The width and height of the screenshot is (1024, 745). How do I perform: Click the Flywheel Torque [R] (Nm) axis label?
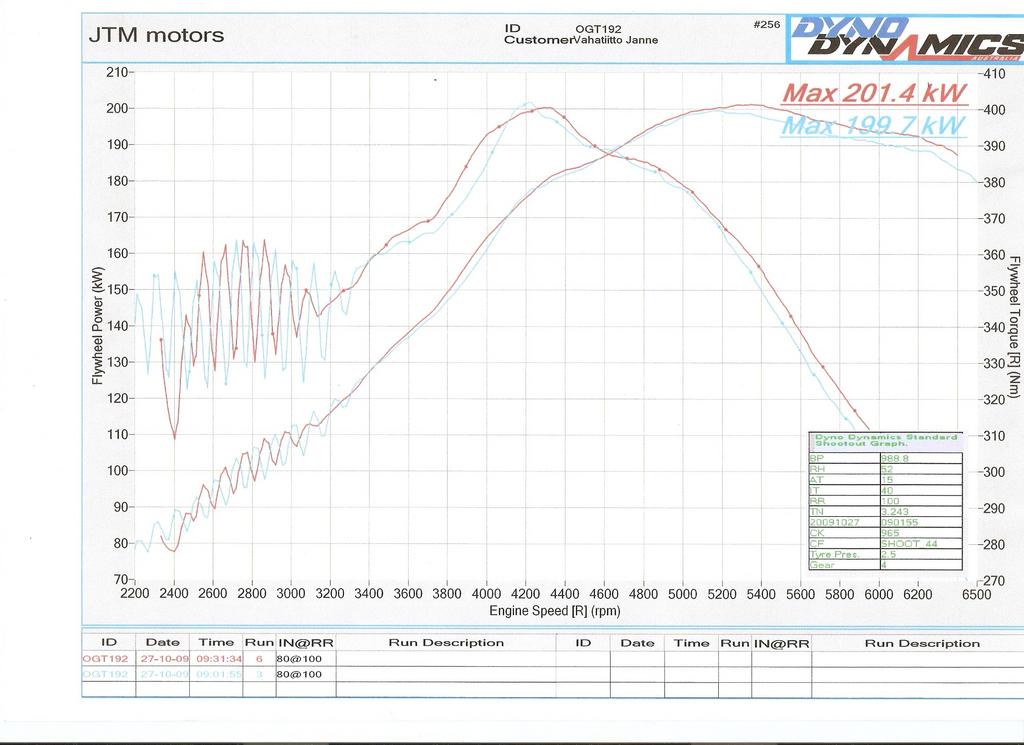click(1014, 326)
